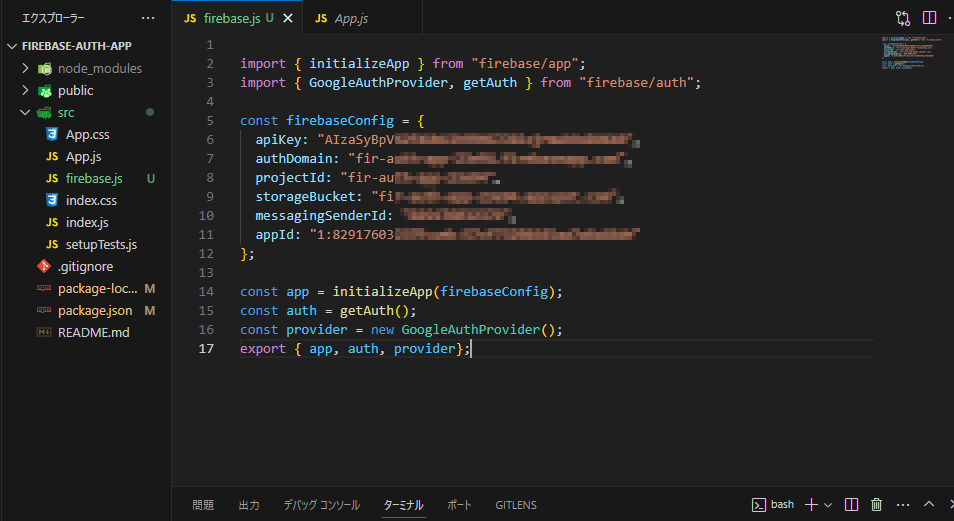
Task: Kill terminal with the trash icon
Action: pyautogui.click(x=876, y=504)
